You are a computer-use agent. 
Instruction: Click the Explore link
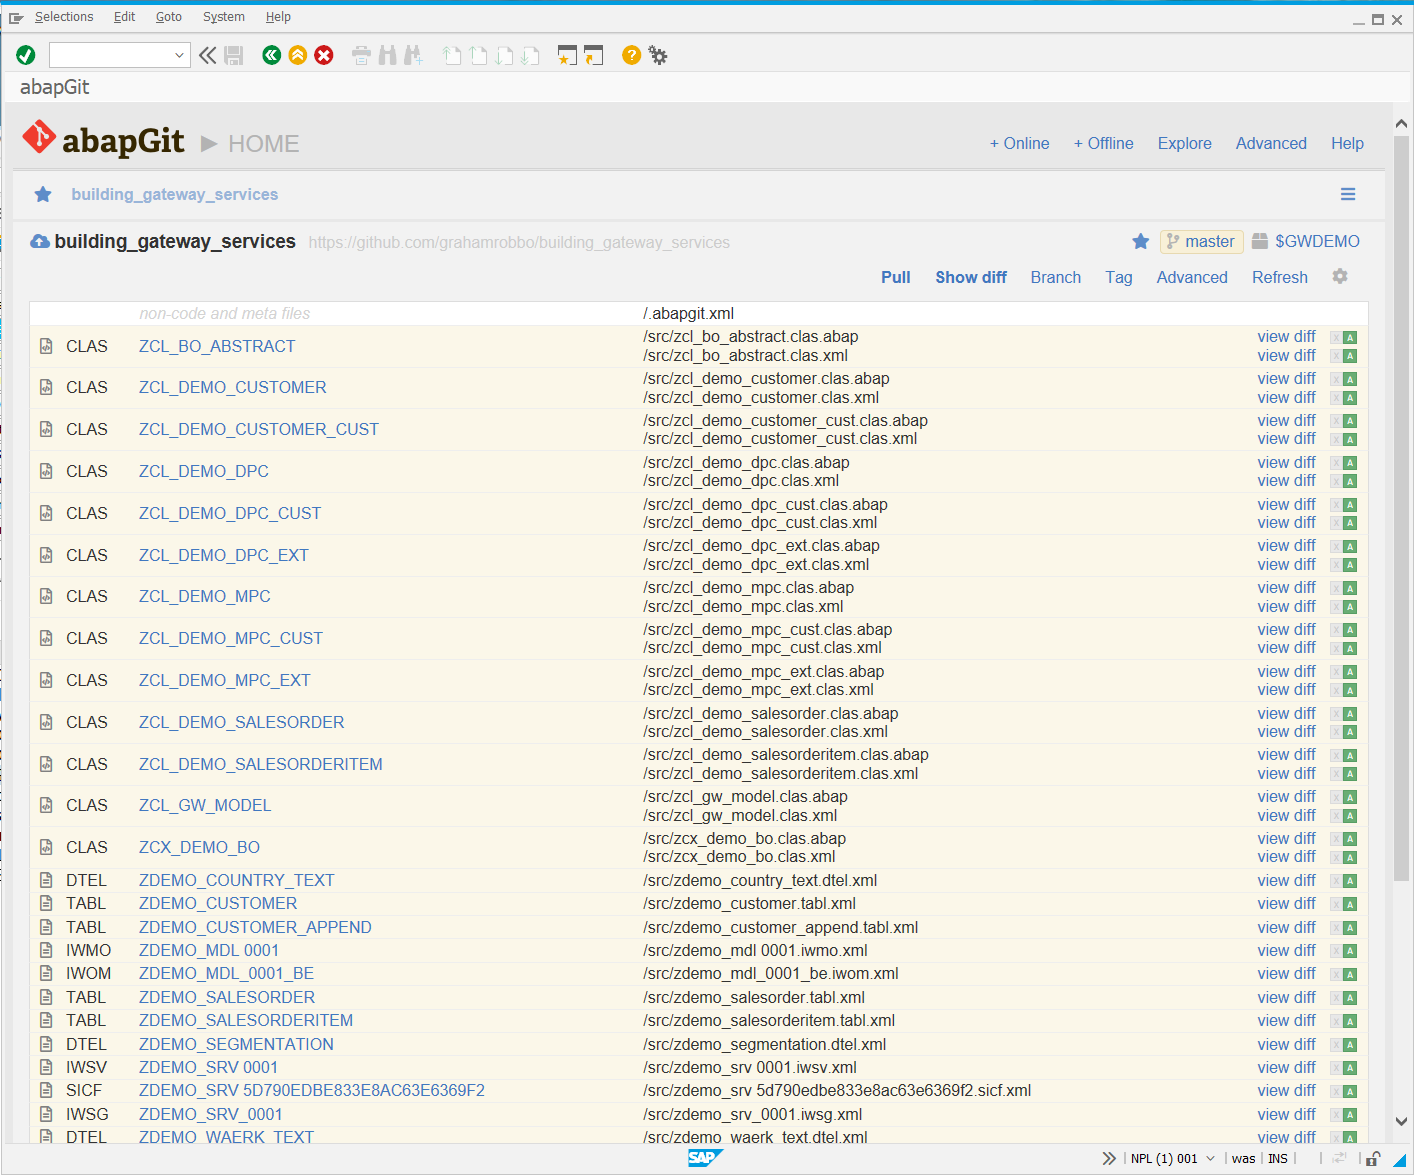1184,143
